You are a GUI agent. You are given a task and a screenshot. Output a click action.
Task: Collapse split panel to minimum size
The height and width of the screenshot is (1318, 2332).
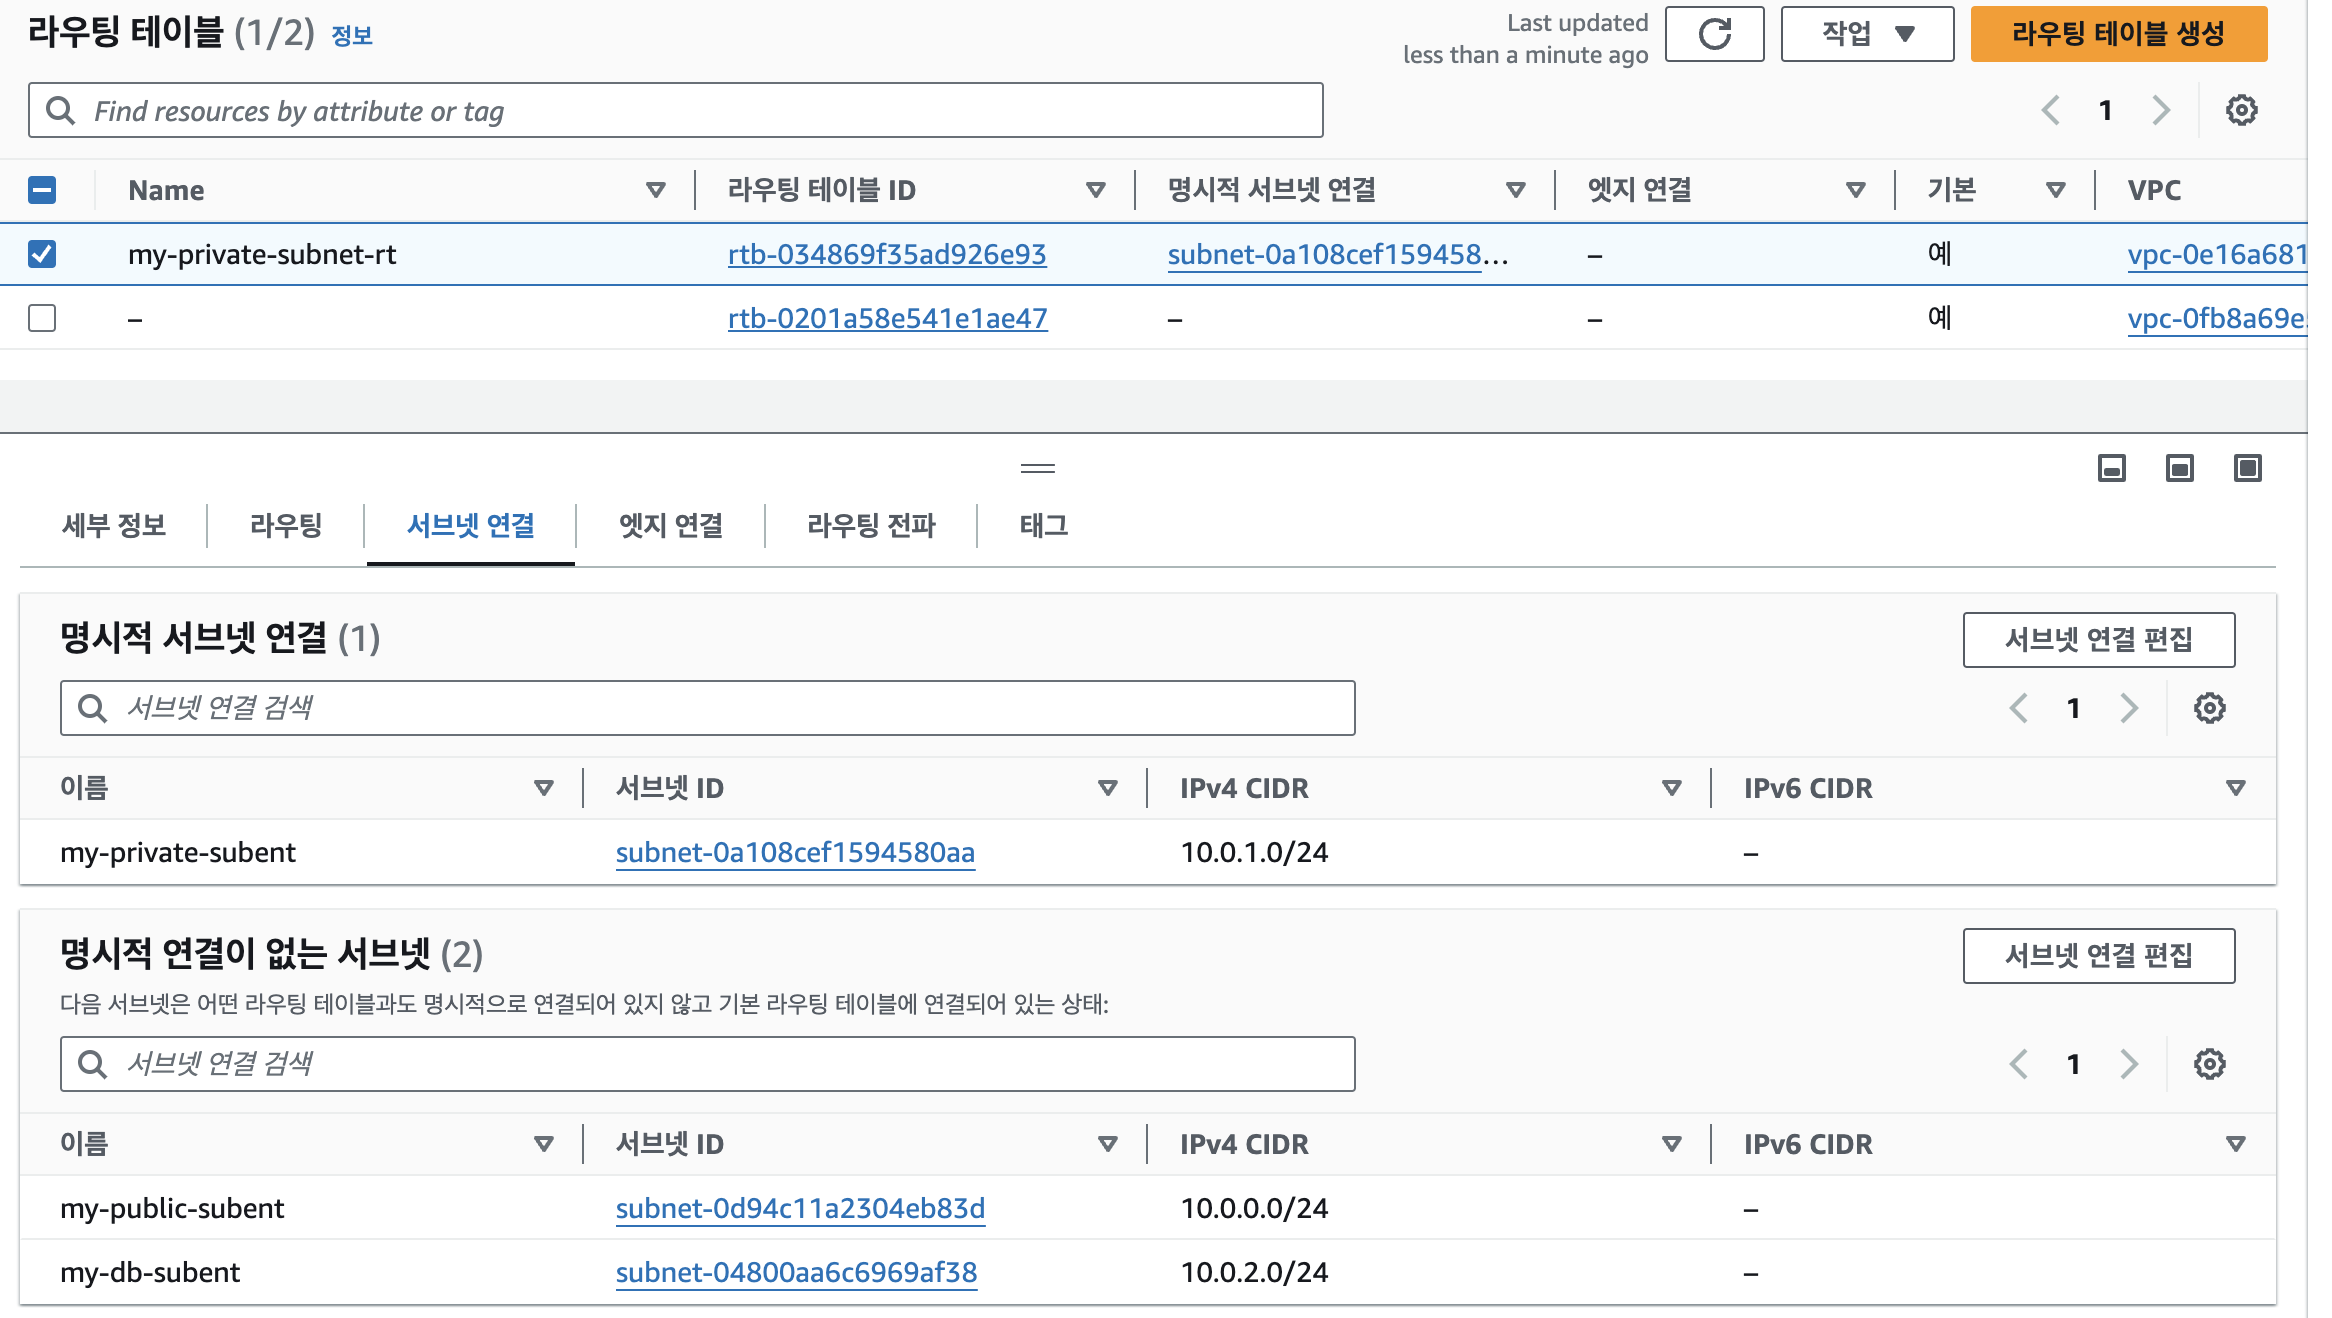[2111, 468]
